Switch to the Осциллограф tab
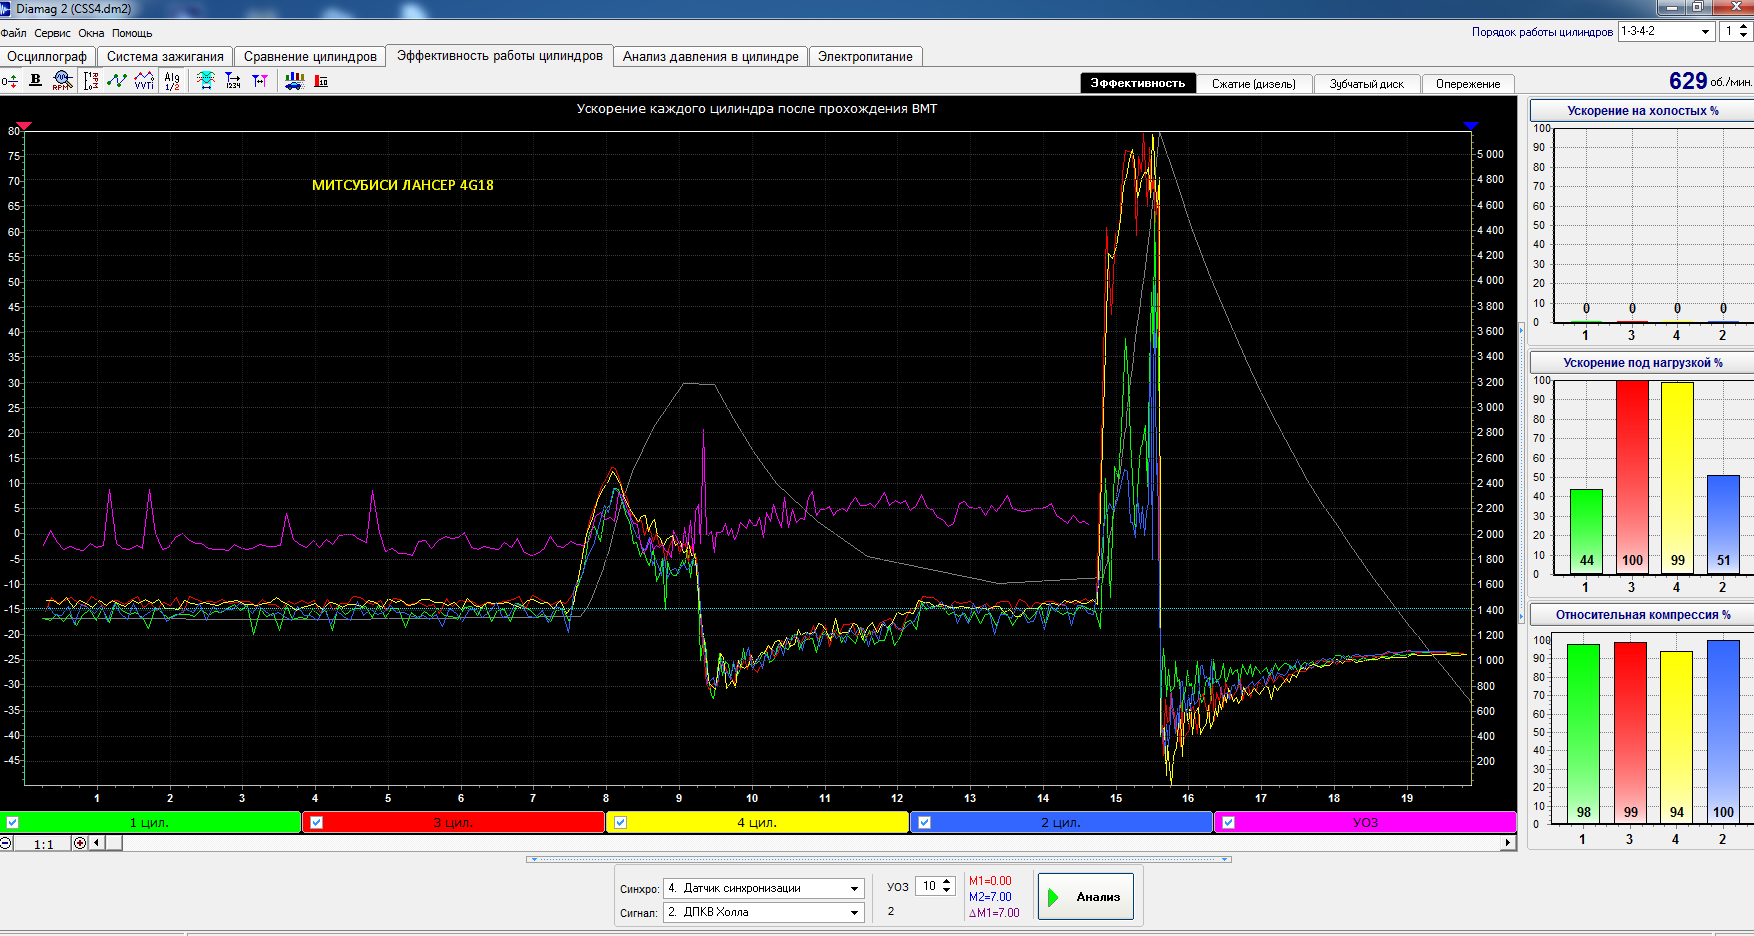 coord(47,57)
